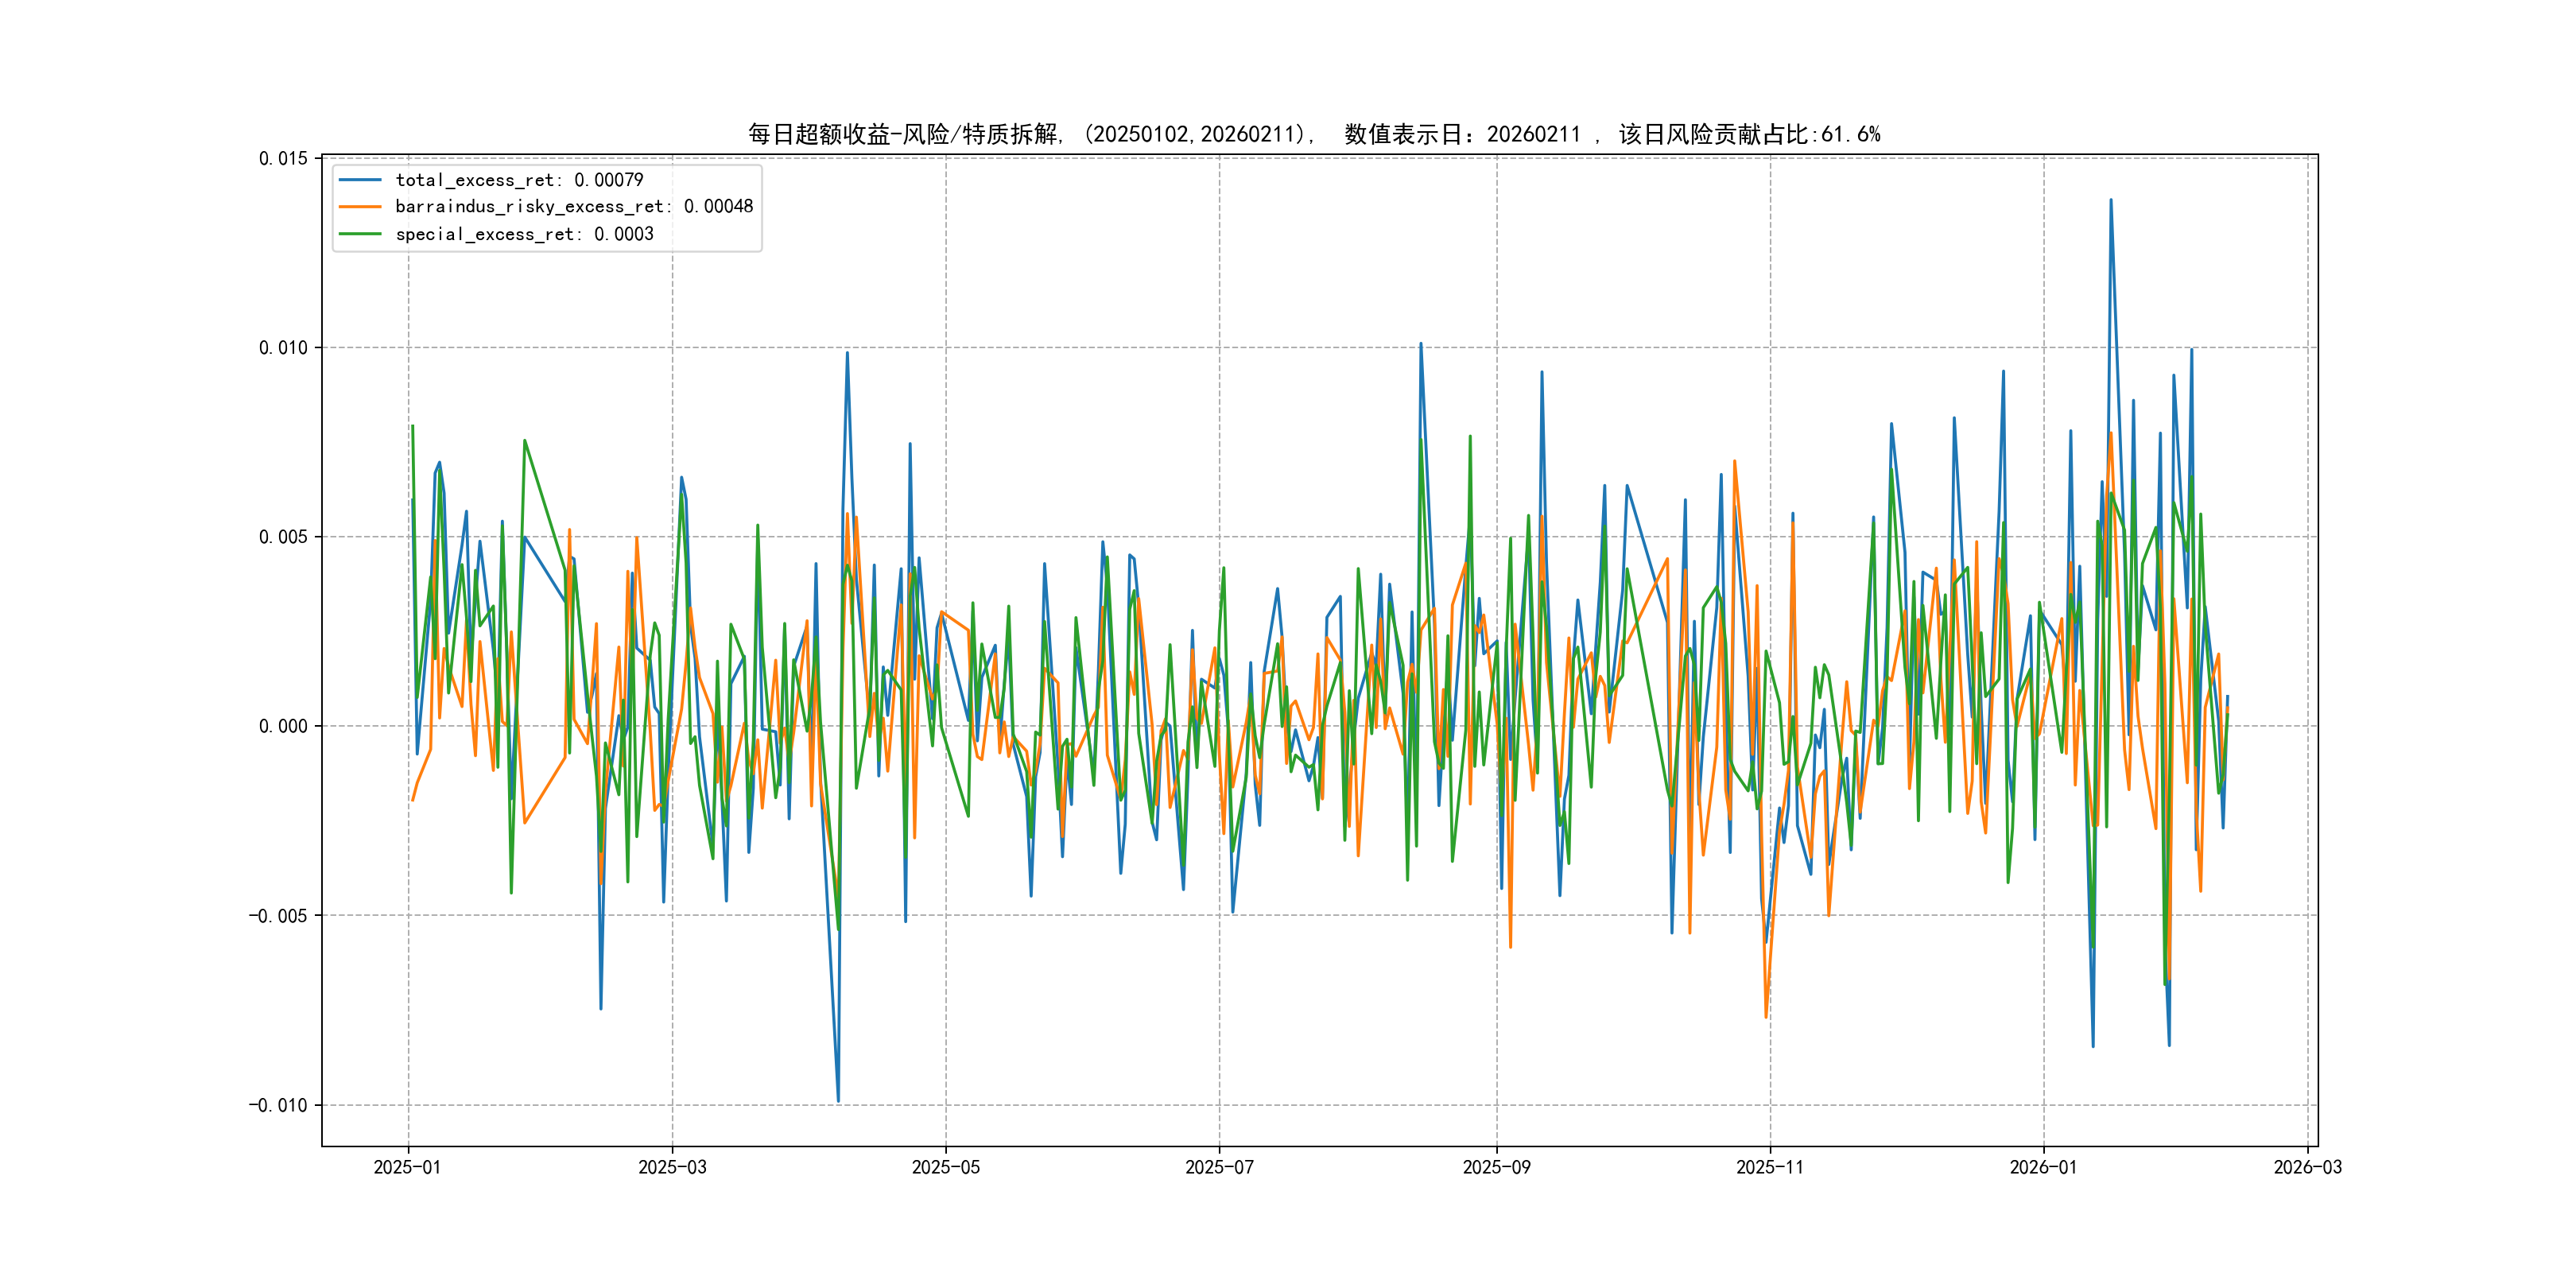Click the blue total_excess_ret legend line swatch
The image size is (2576, 1288).
(x=360, y=180)
